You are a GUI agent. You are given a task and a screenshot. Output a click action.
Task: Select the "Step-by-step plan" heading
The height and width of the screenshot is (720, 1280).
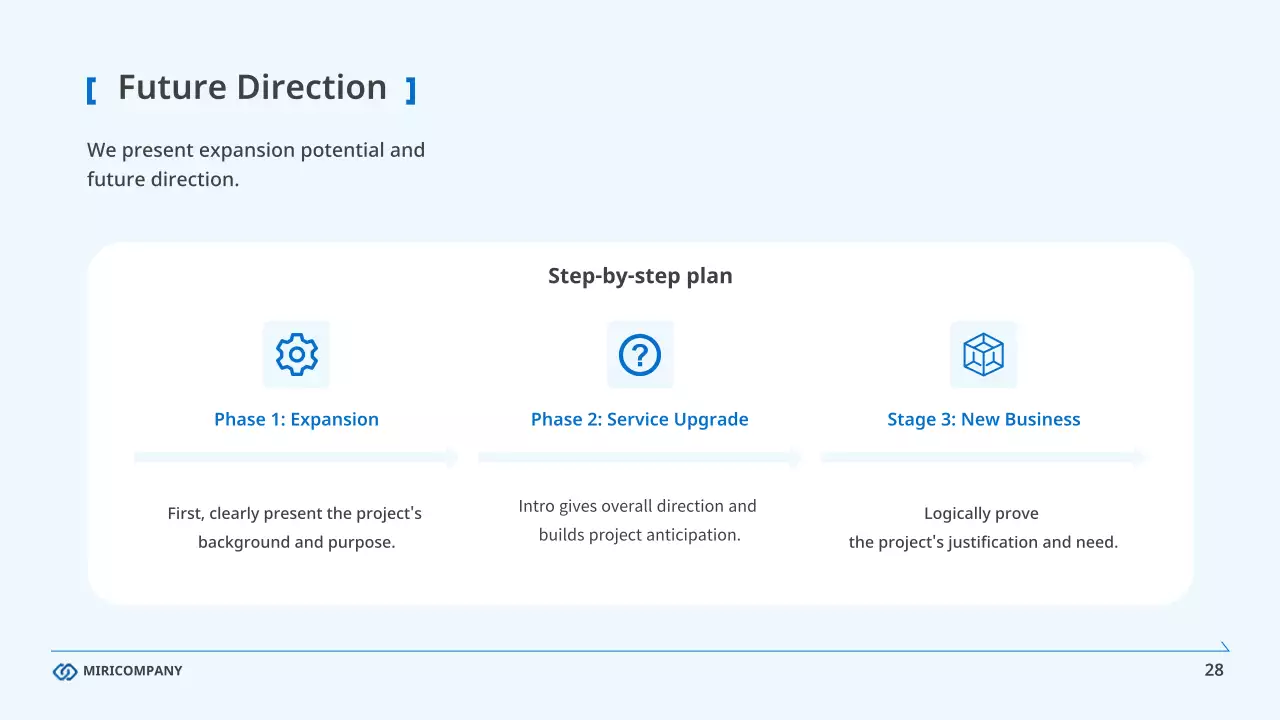(x=640, y=276)
